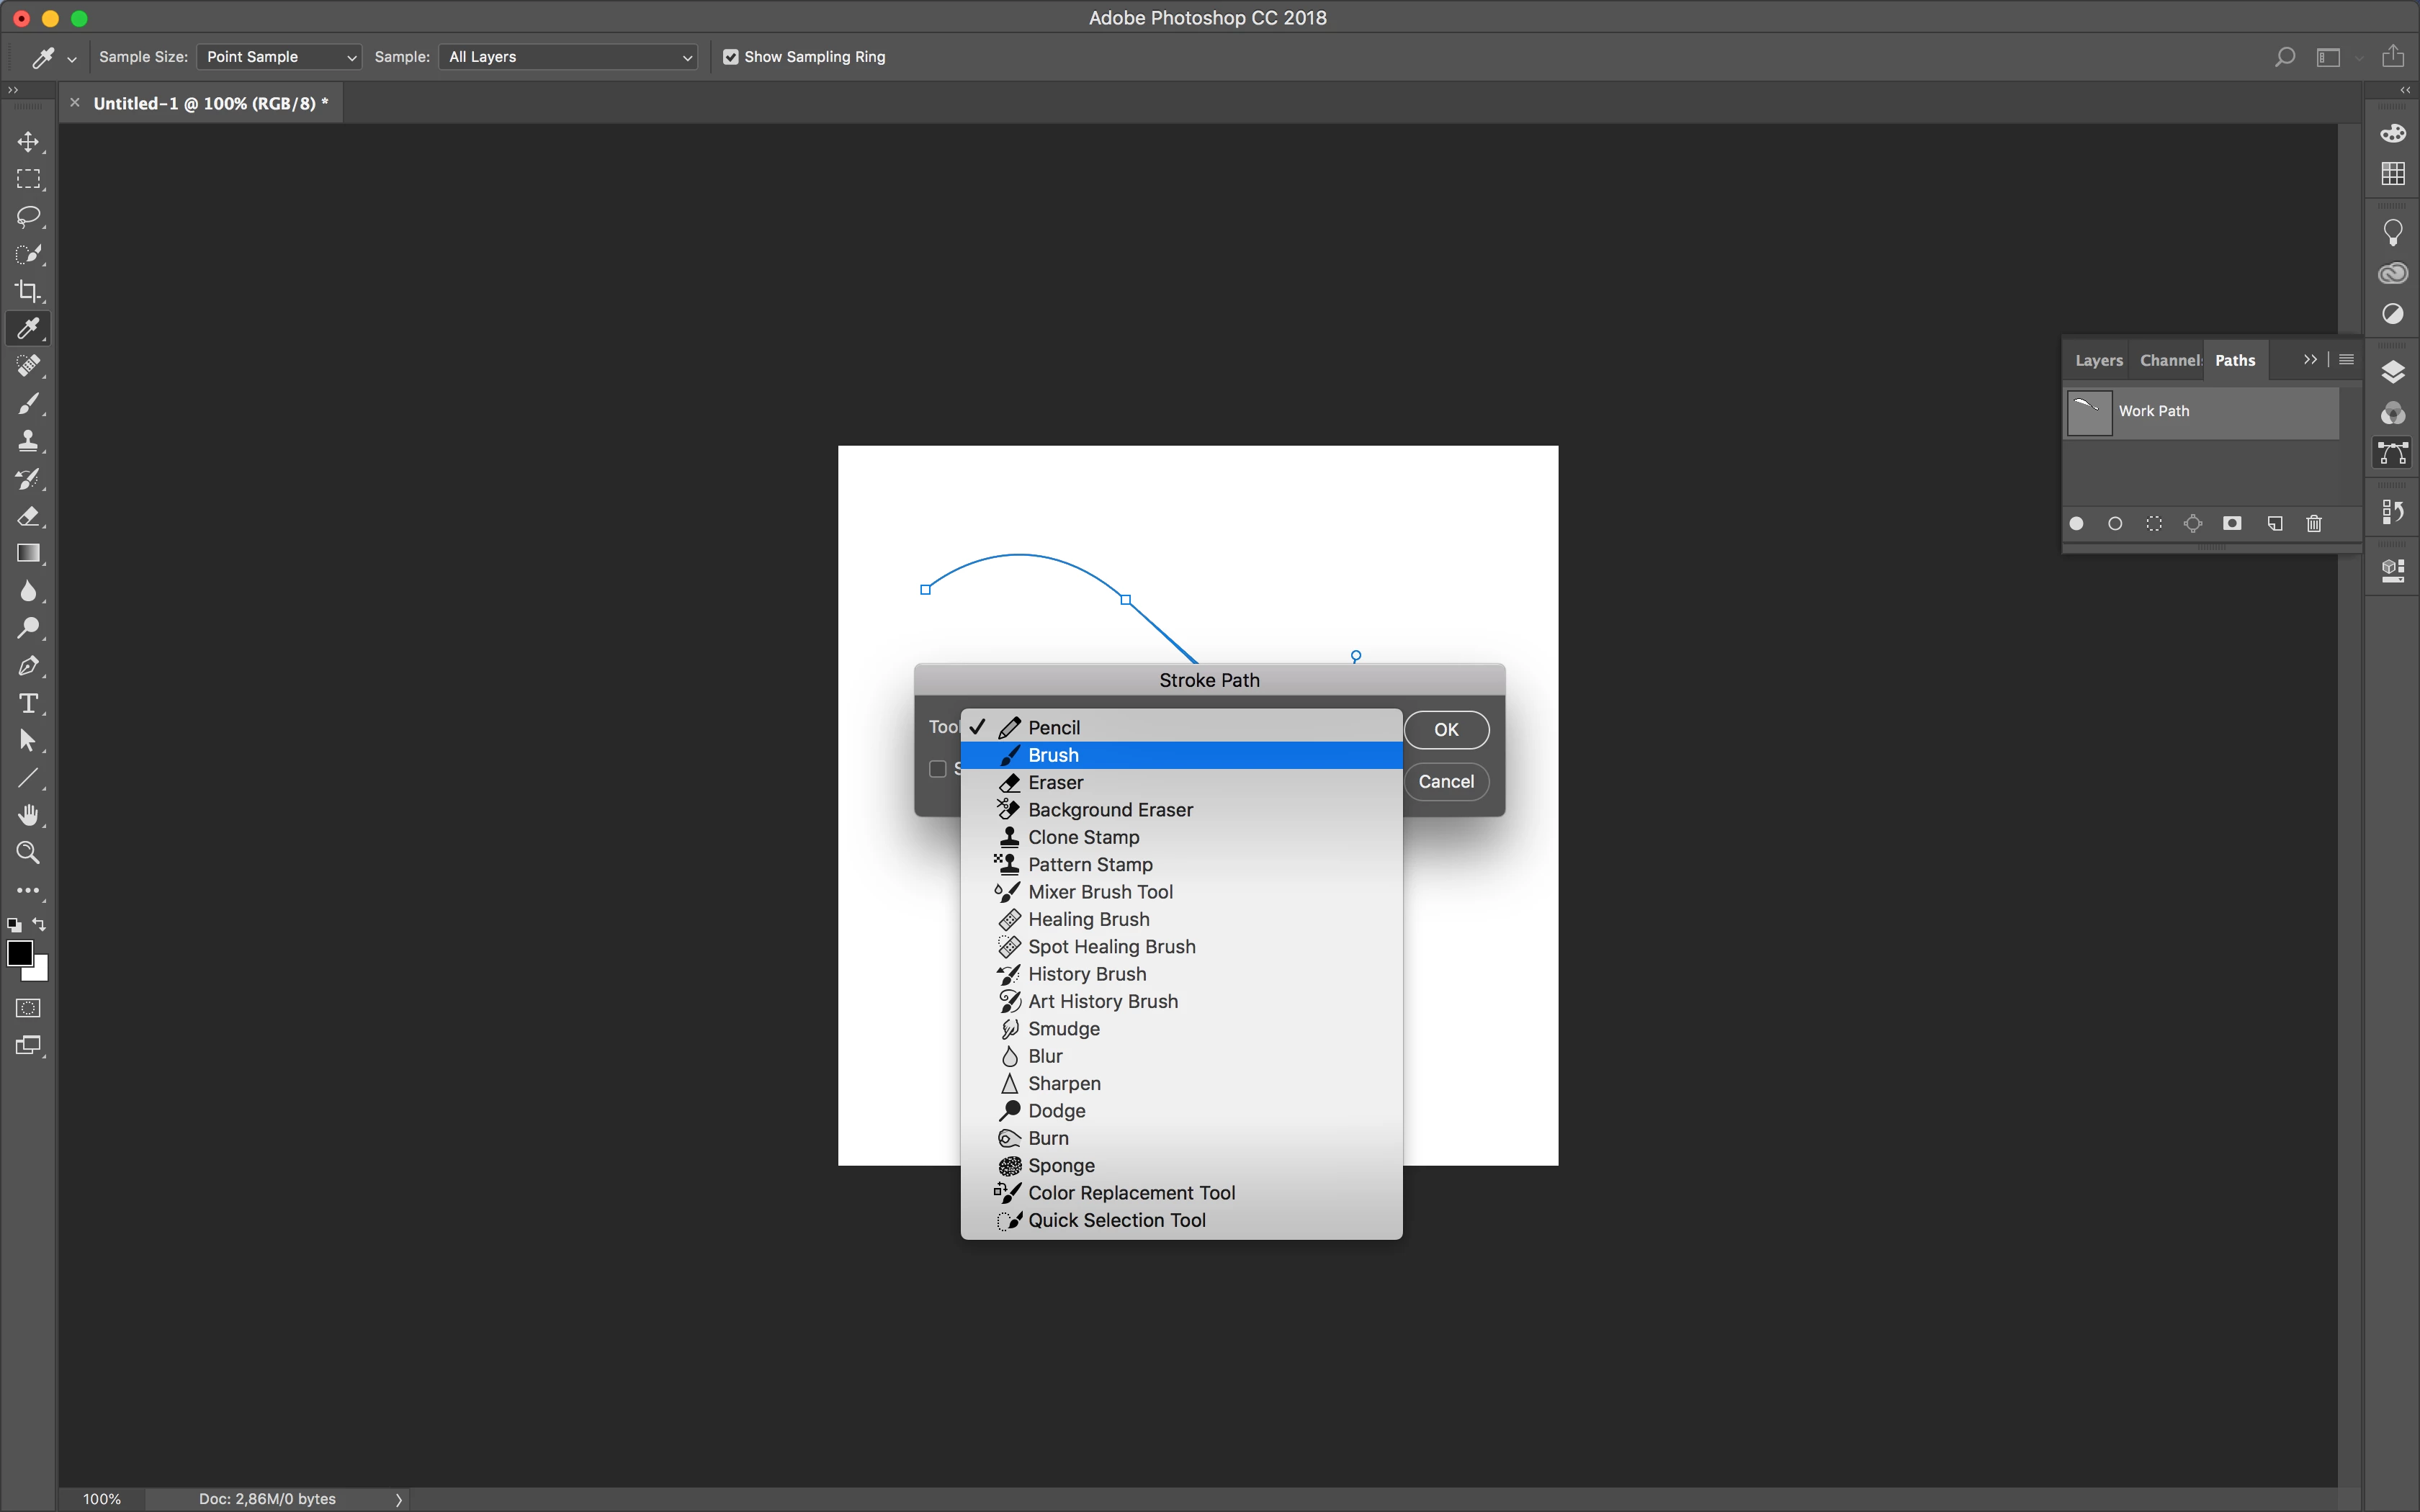The height and width of the screenshot is (1512, 2420).
Task: Click the foreground color swatch
Action: click(x=19, y=953)
